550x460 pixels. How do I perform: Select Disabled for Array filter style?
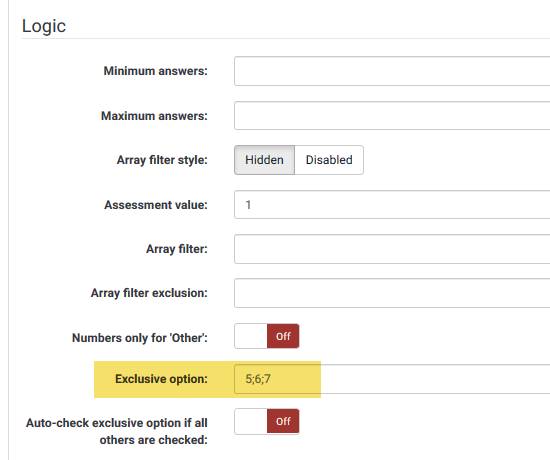pos(329,160)
